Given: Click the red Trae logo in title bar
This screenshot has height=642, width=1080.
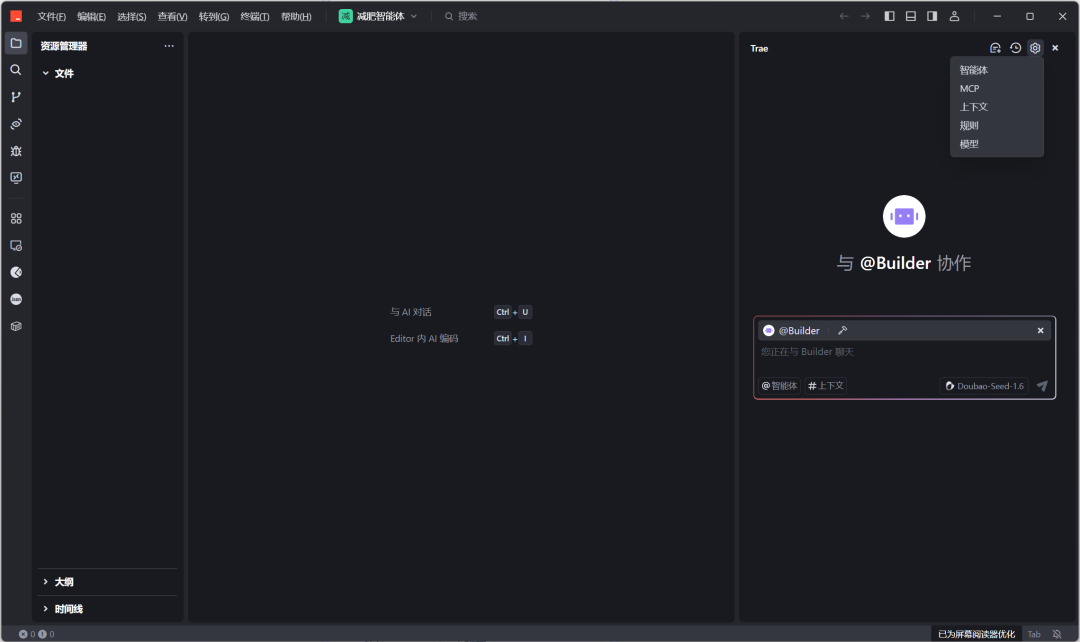Looking at the screenshot, I should [16, 16].
